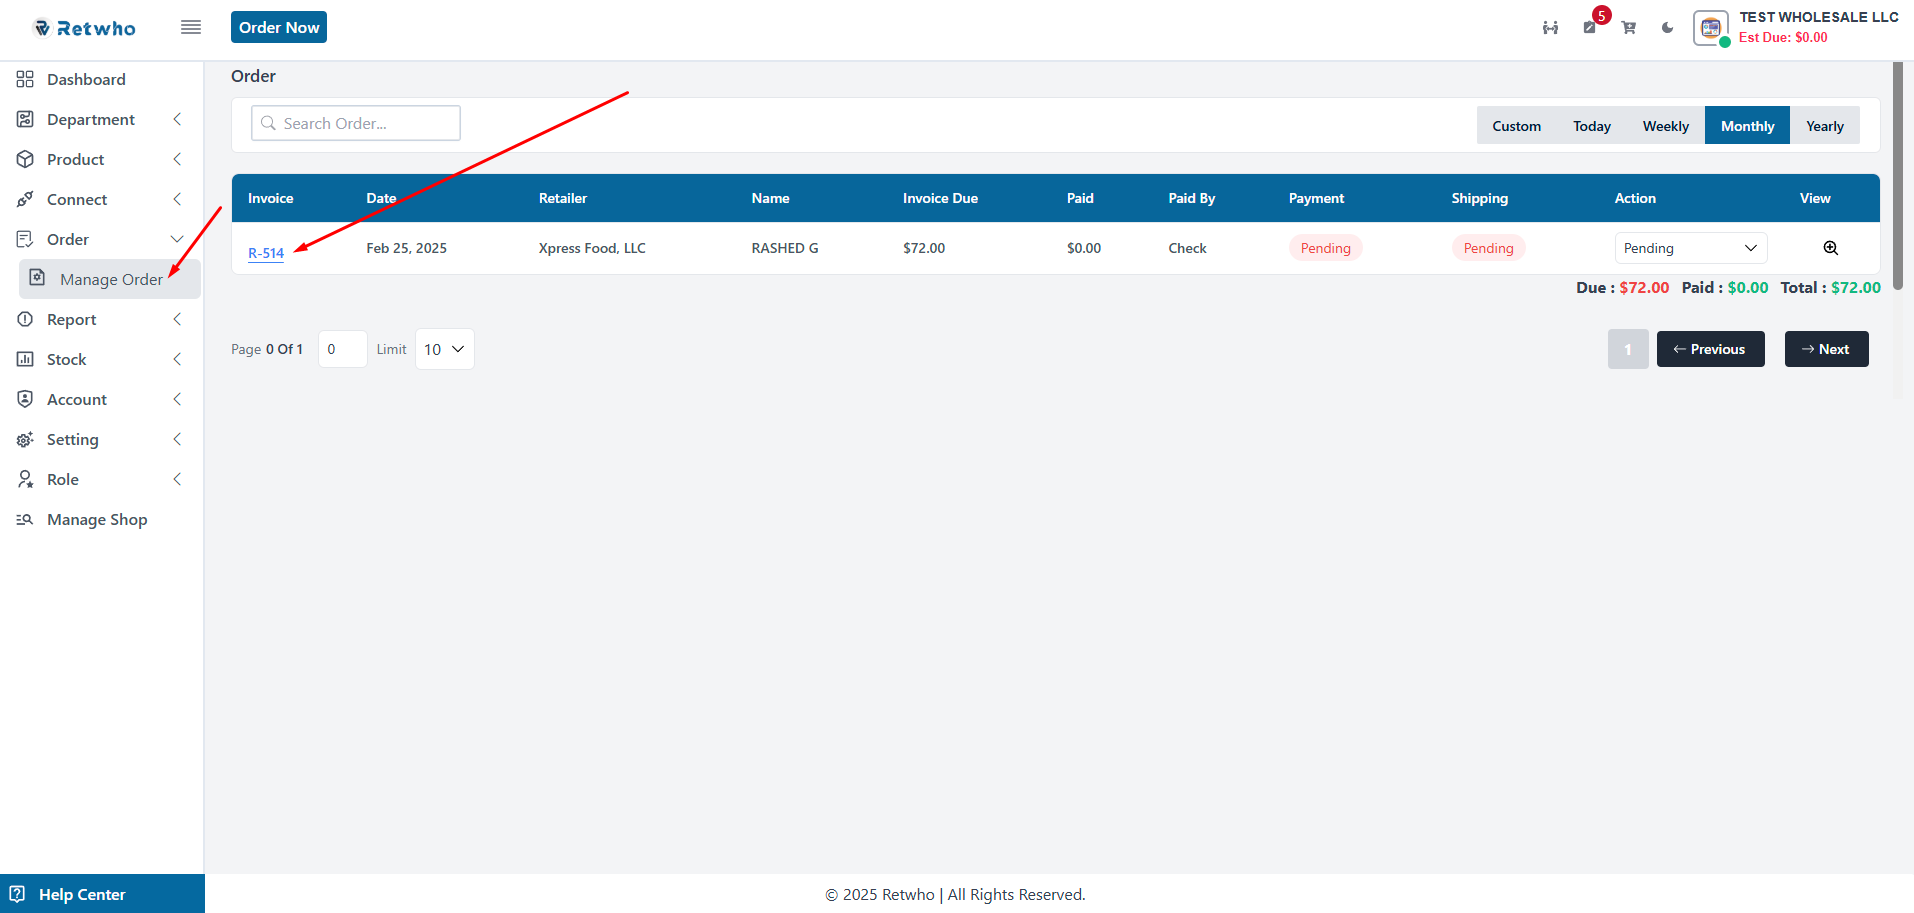Expand the Stock menu chevron

point(177,359)
